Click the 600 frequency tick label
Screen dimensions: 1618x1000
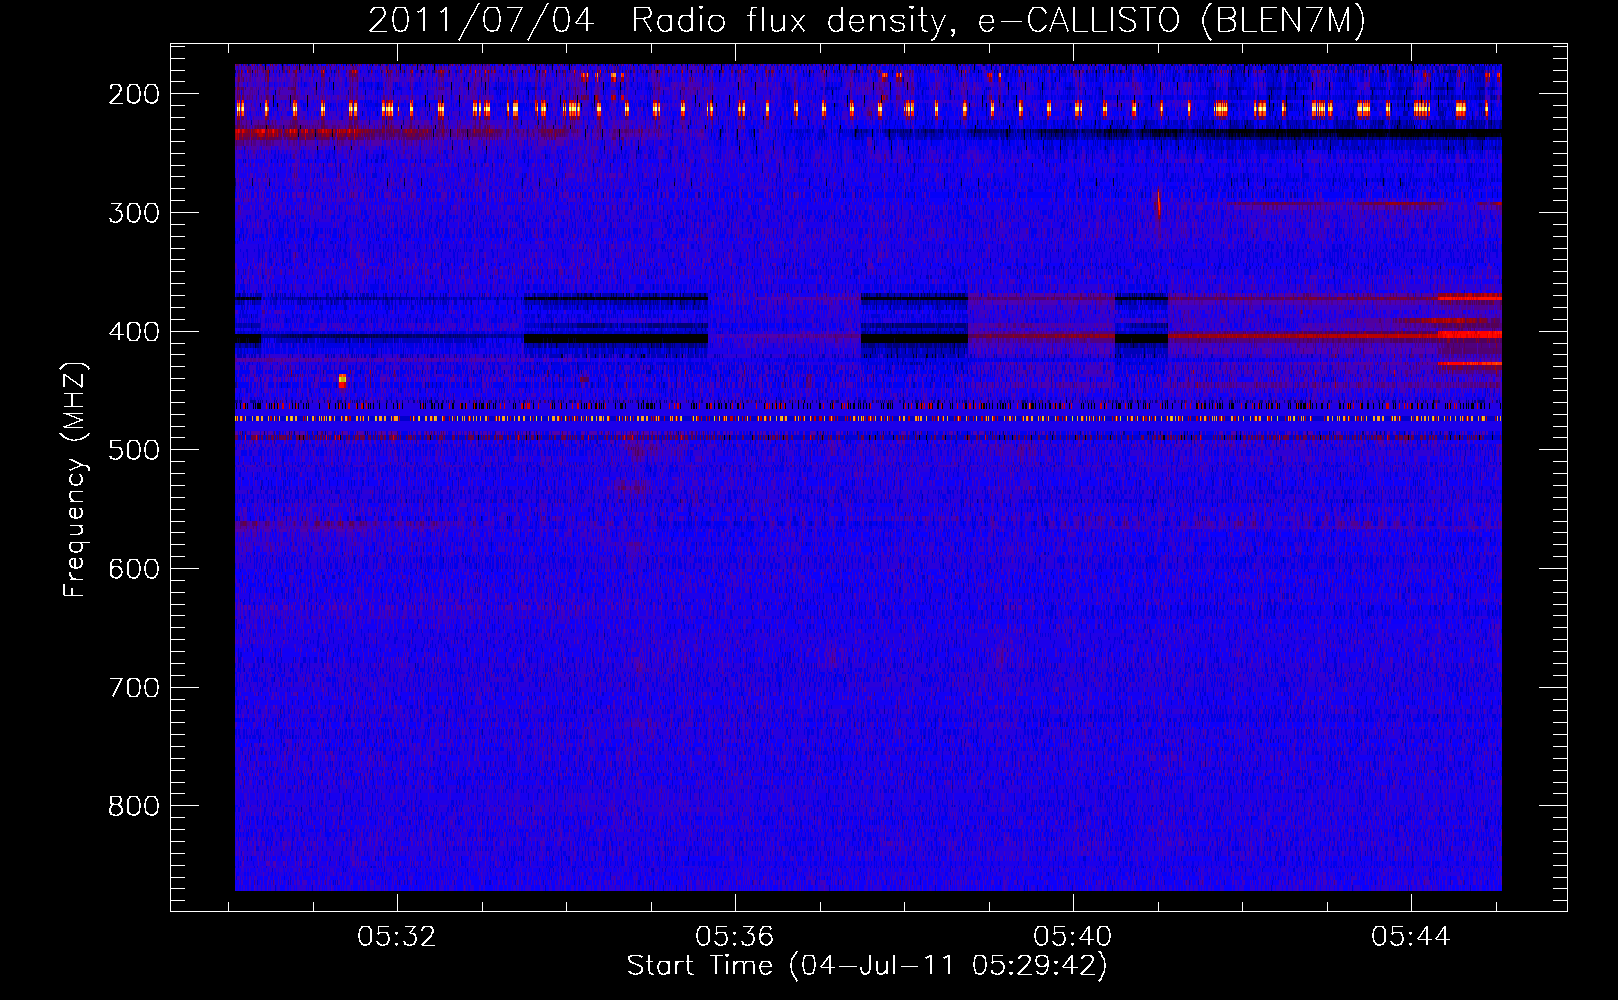(x=134, y=569)
